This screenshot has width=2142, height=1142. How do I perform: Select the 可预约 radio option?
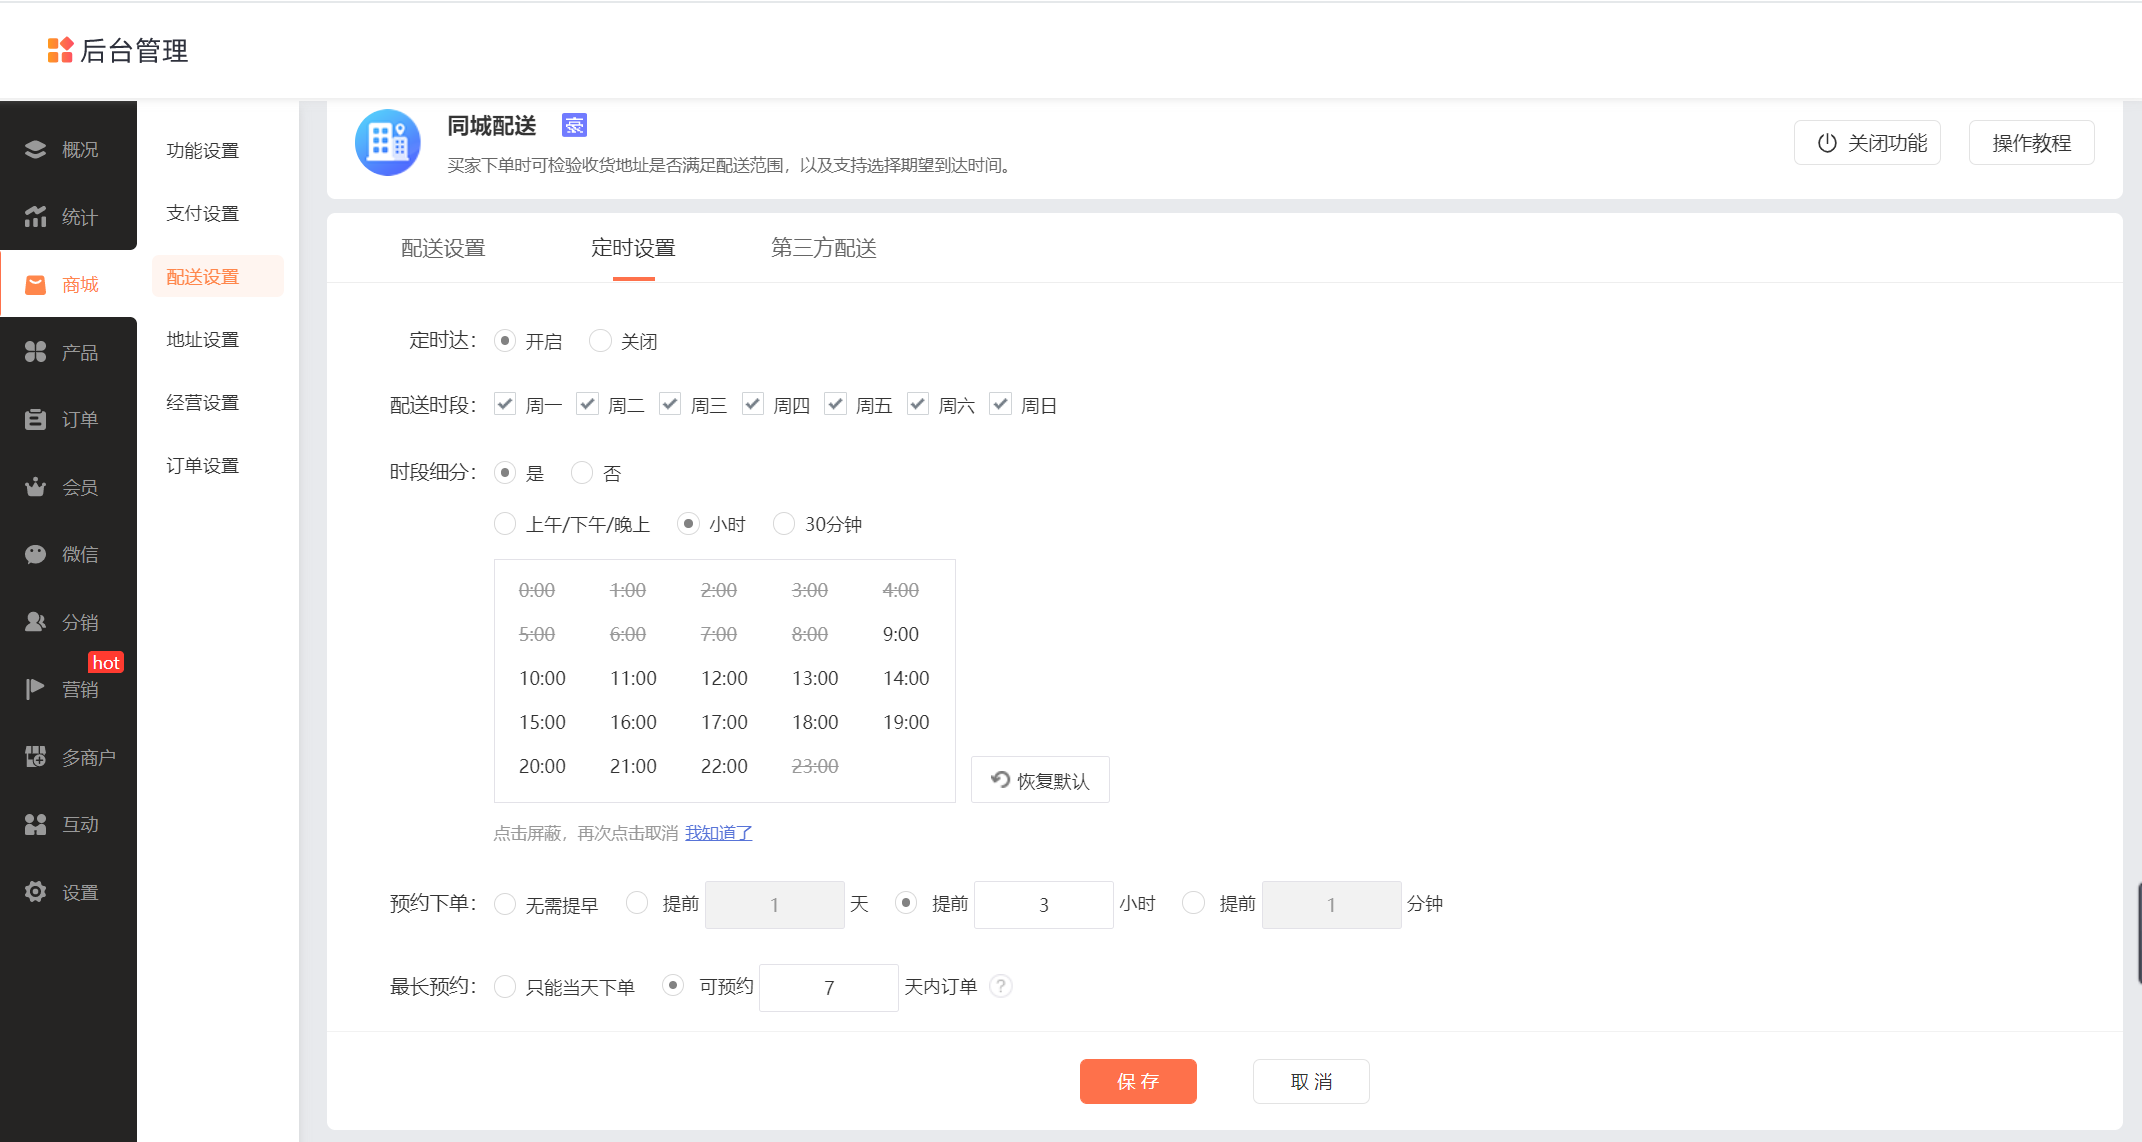(674, 986)
